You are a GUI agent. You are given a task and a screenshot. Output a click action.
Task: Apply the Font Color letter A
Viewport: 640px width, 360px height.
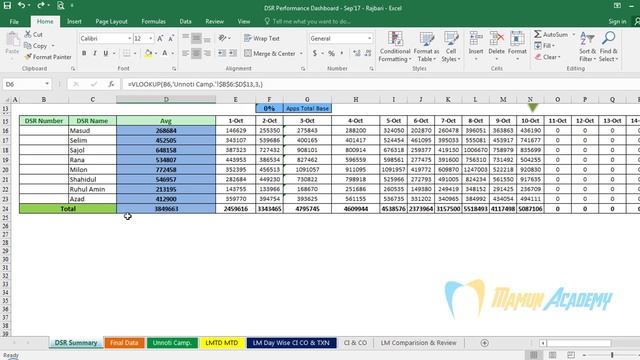click(x=165, y=53)
